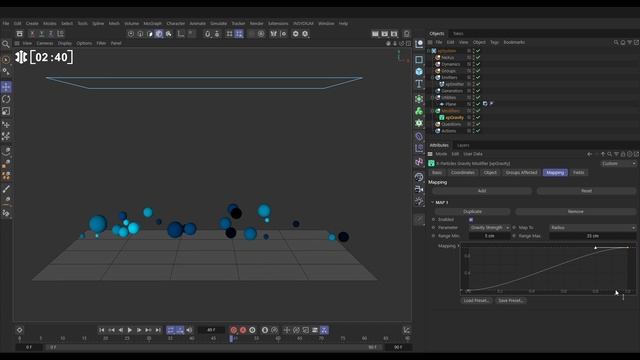Click the Duplicate button for MAP 1

(472, 211)
